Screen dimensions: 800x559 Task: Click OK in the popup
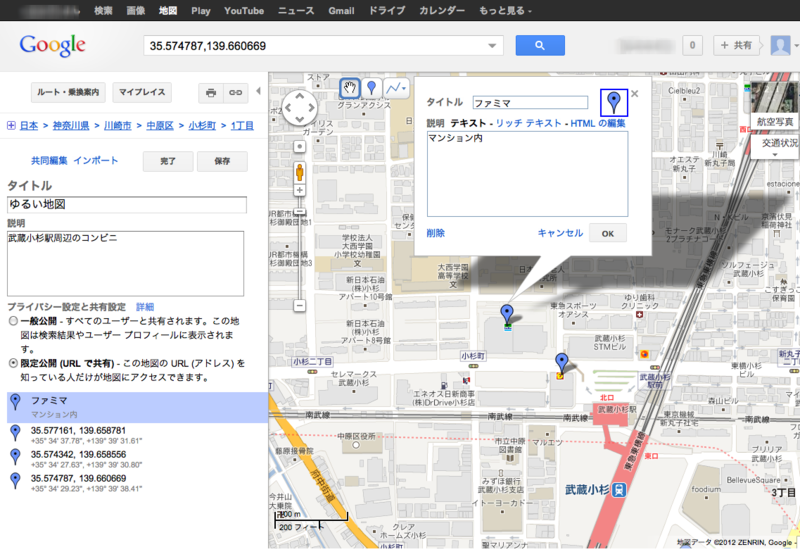tap(608, 233)
